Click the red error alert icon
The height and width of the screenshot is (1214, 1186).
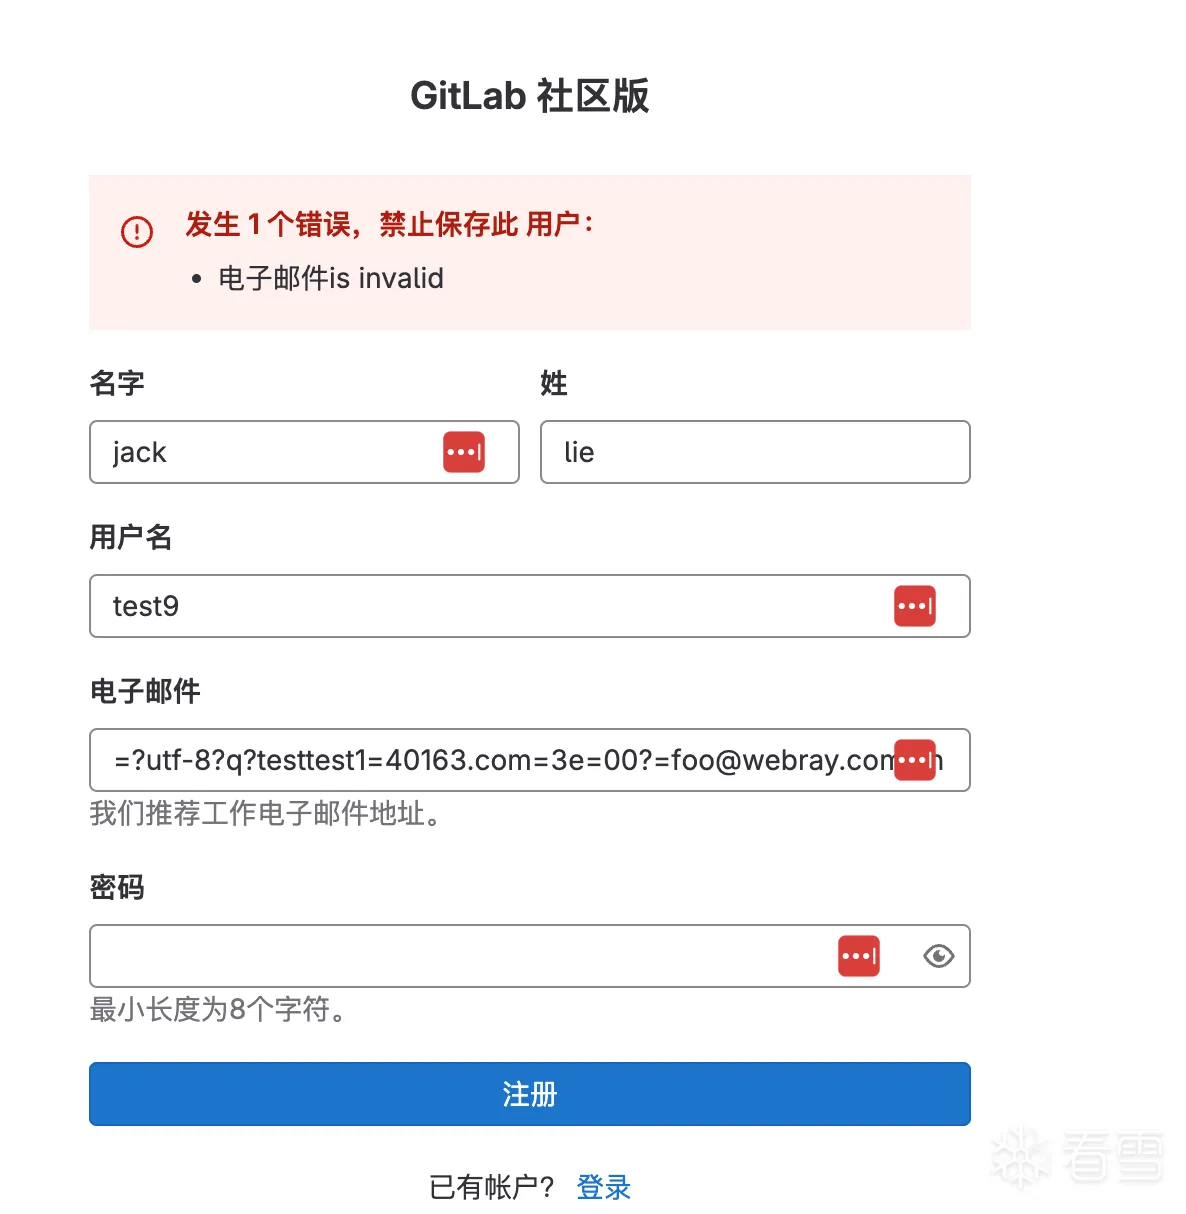137,232
